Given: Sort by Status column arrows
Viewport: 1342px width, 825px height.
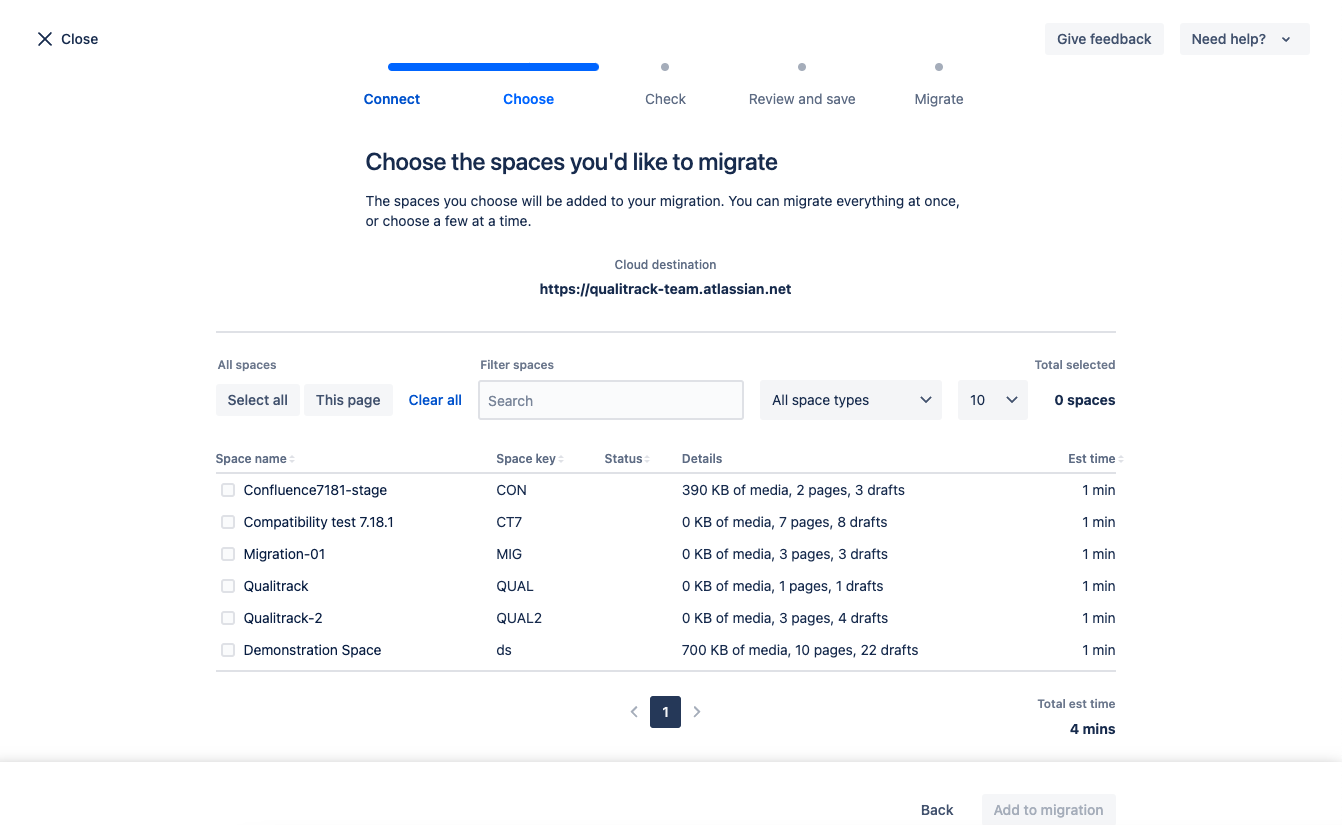Looking at the screenshot, I should tap(648, 459).
